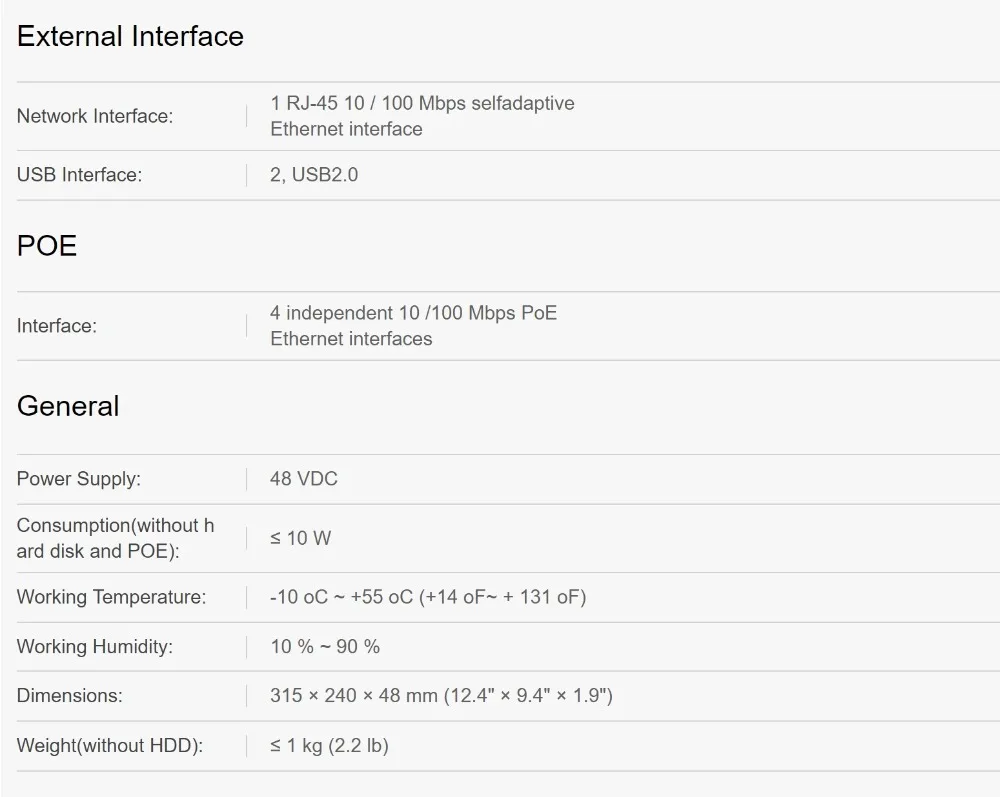The height and width of the screenshot is (797, 1000).
Task: Click the RJ-45 10/100 Mbps selfadaptive value
Action: point(421,116)
